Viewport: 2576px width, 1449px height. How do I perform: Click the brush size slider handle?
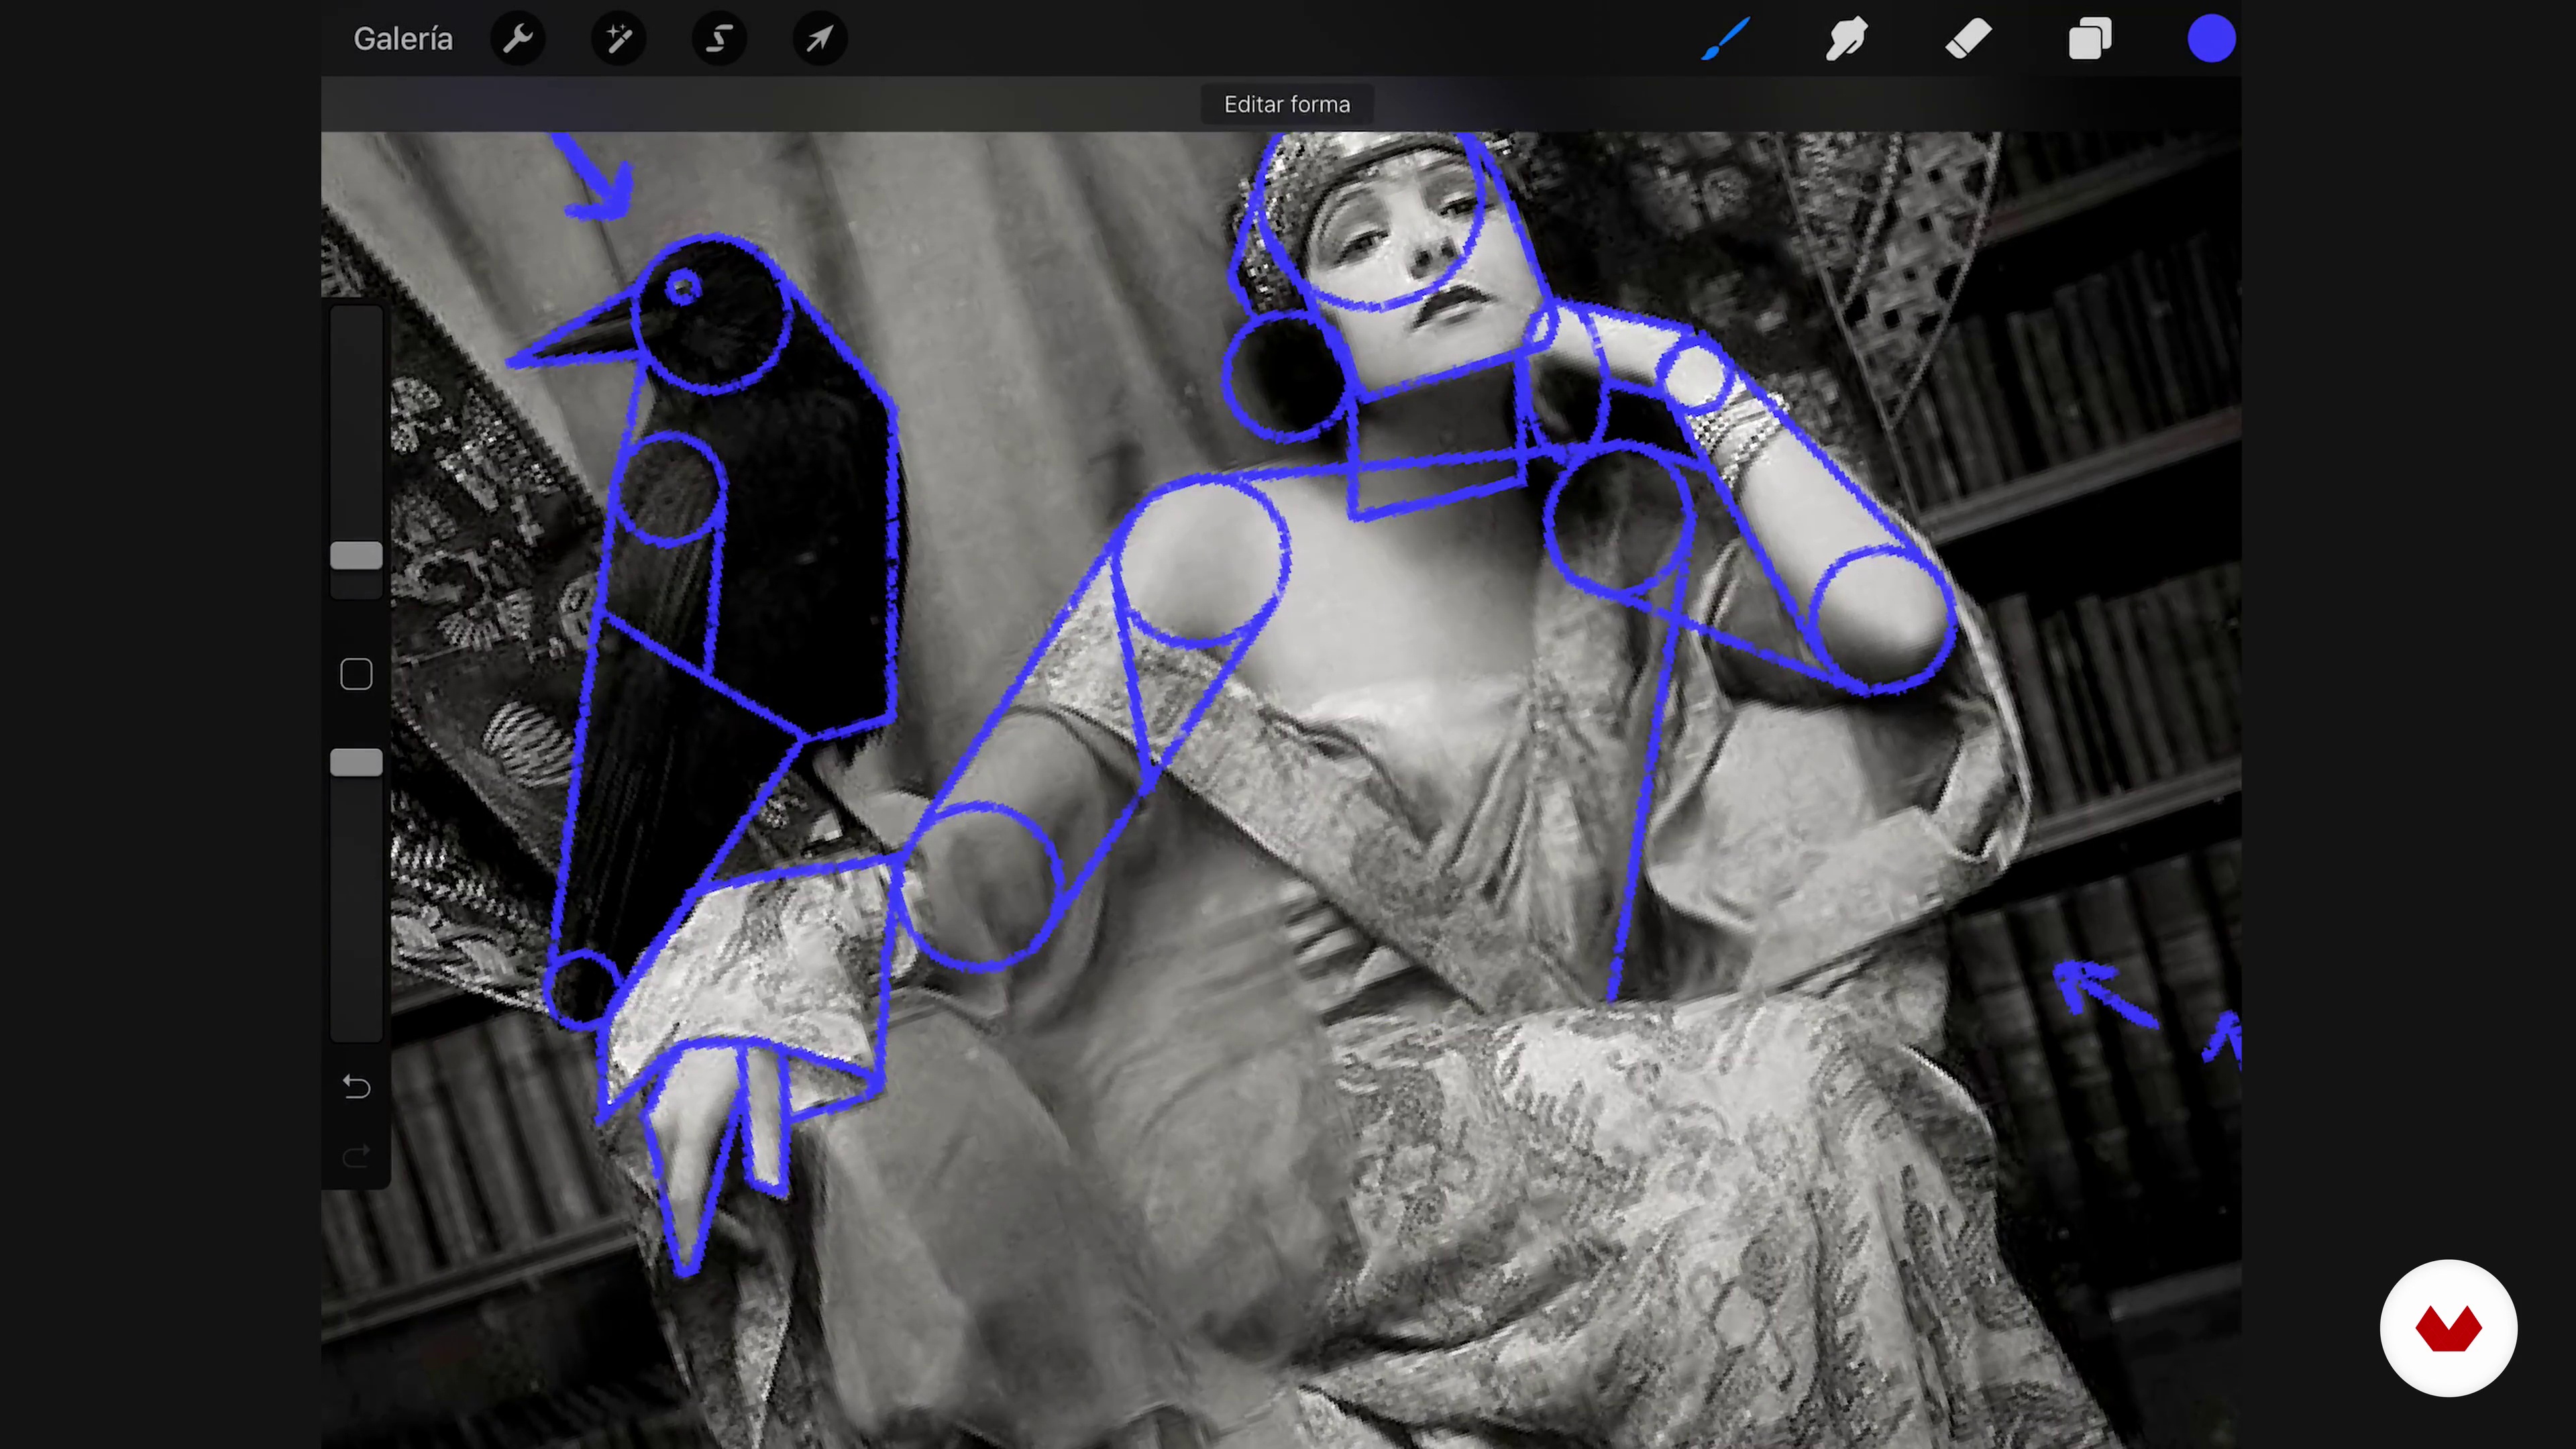tap(356, 556)
